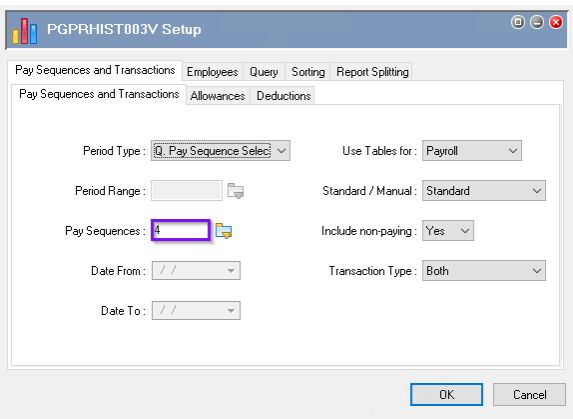Open the Transaction Type dropdown
The width and height of the screenshot is (573, 419).
point(484,270)
